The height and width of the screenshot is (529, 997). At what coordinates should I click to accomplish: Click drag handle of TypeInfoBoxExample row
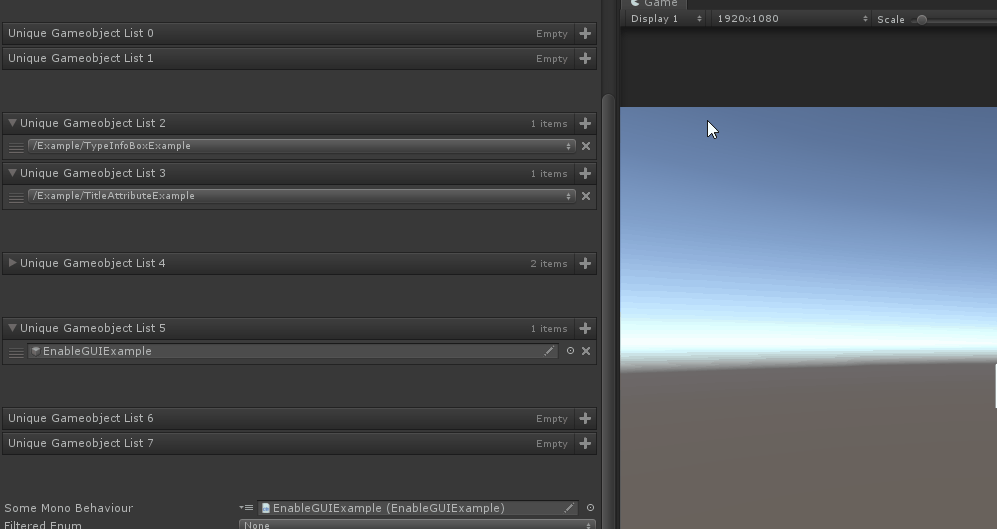tap(17, 147)
